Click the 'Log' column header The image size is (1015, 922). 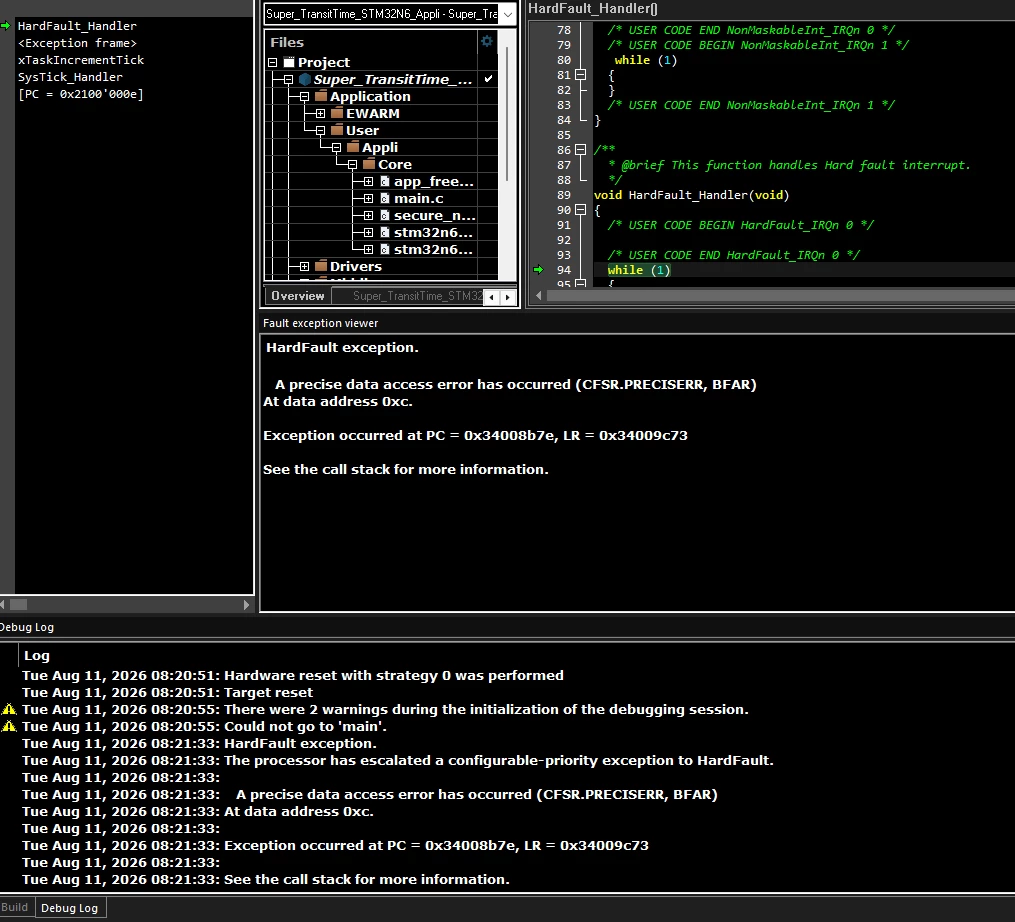pyautogui.click(x=37, y=655)
